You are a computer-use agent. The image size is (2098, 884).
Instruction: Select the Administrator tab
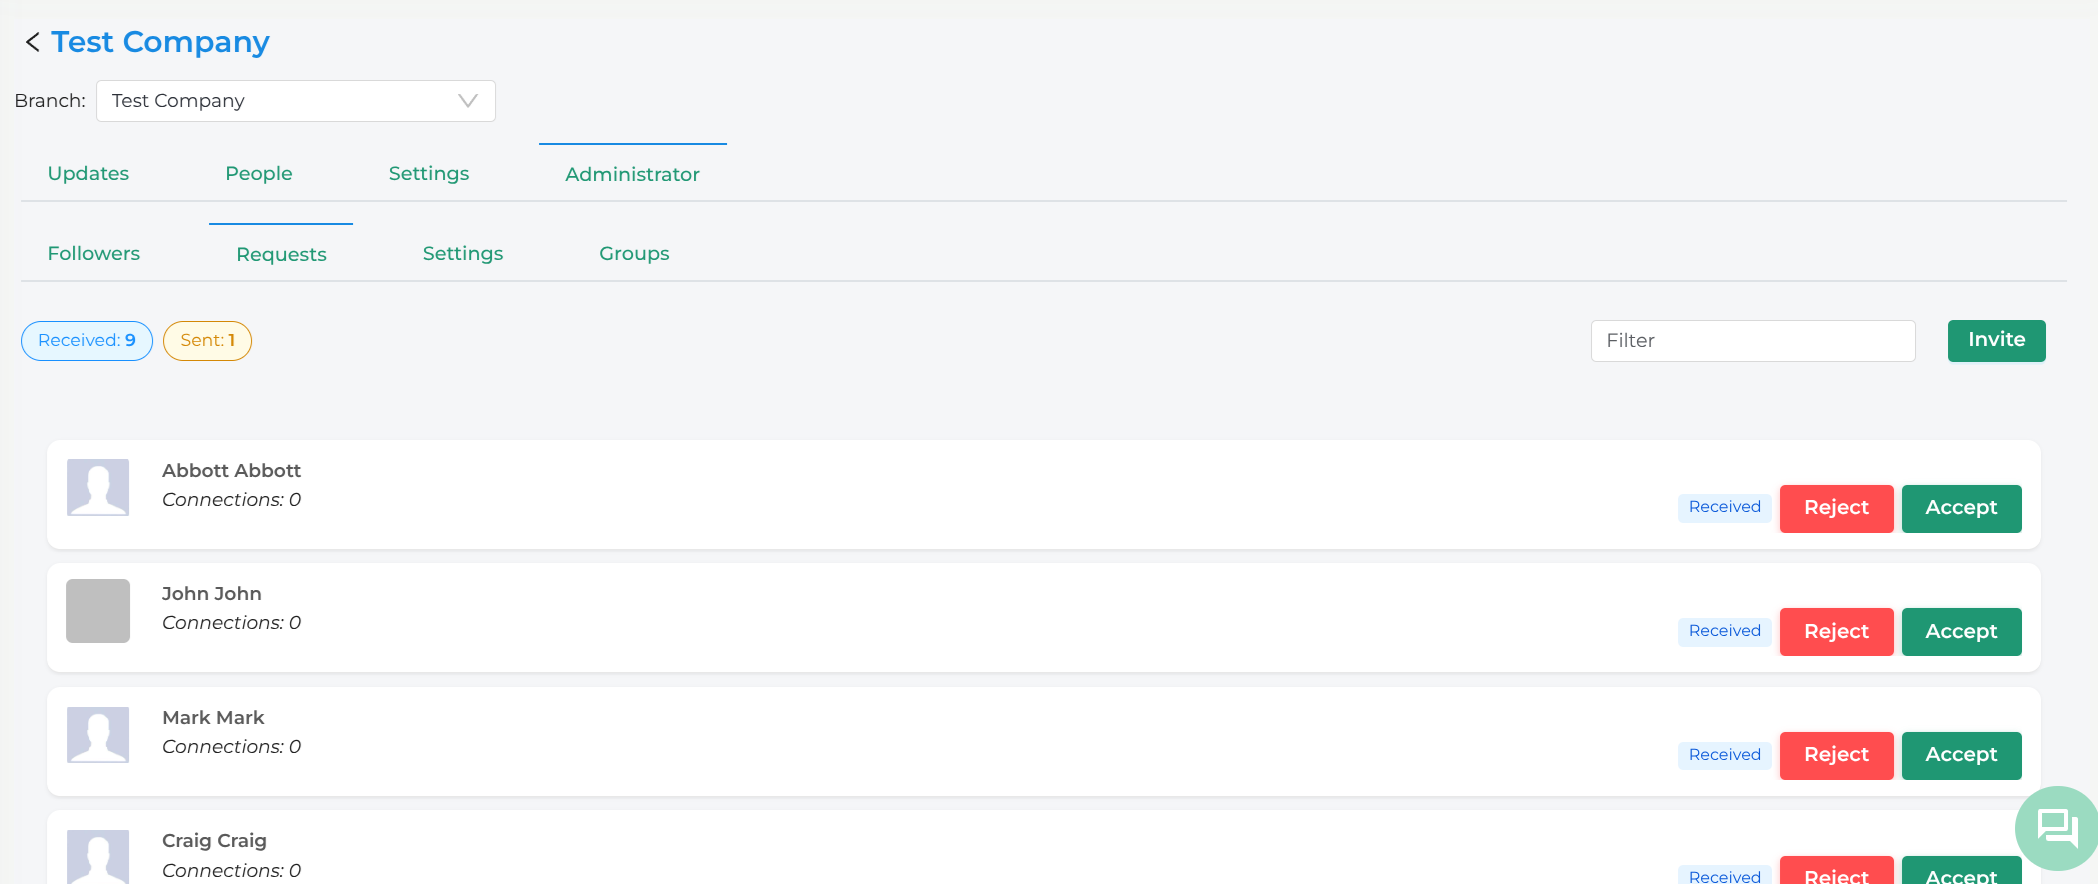tap(632, 174)
